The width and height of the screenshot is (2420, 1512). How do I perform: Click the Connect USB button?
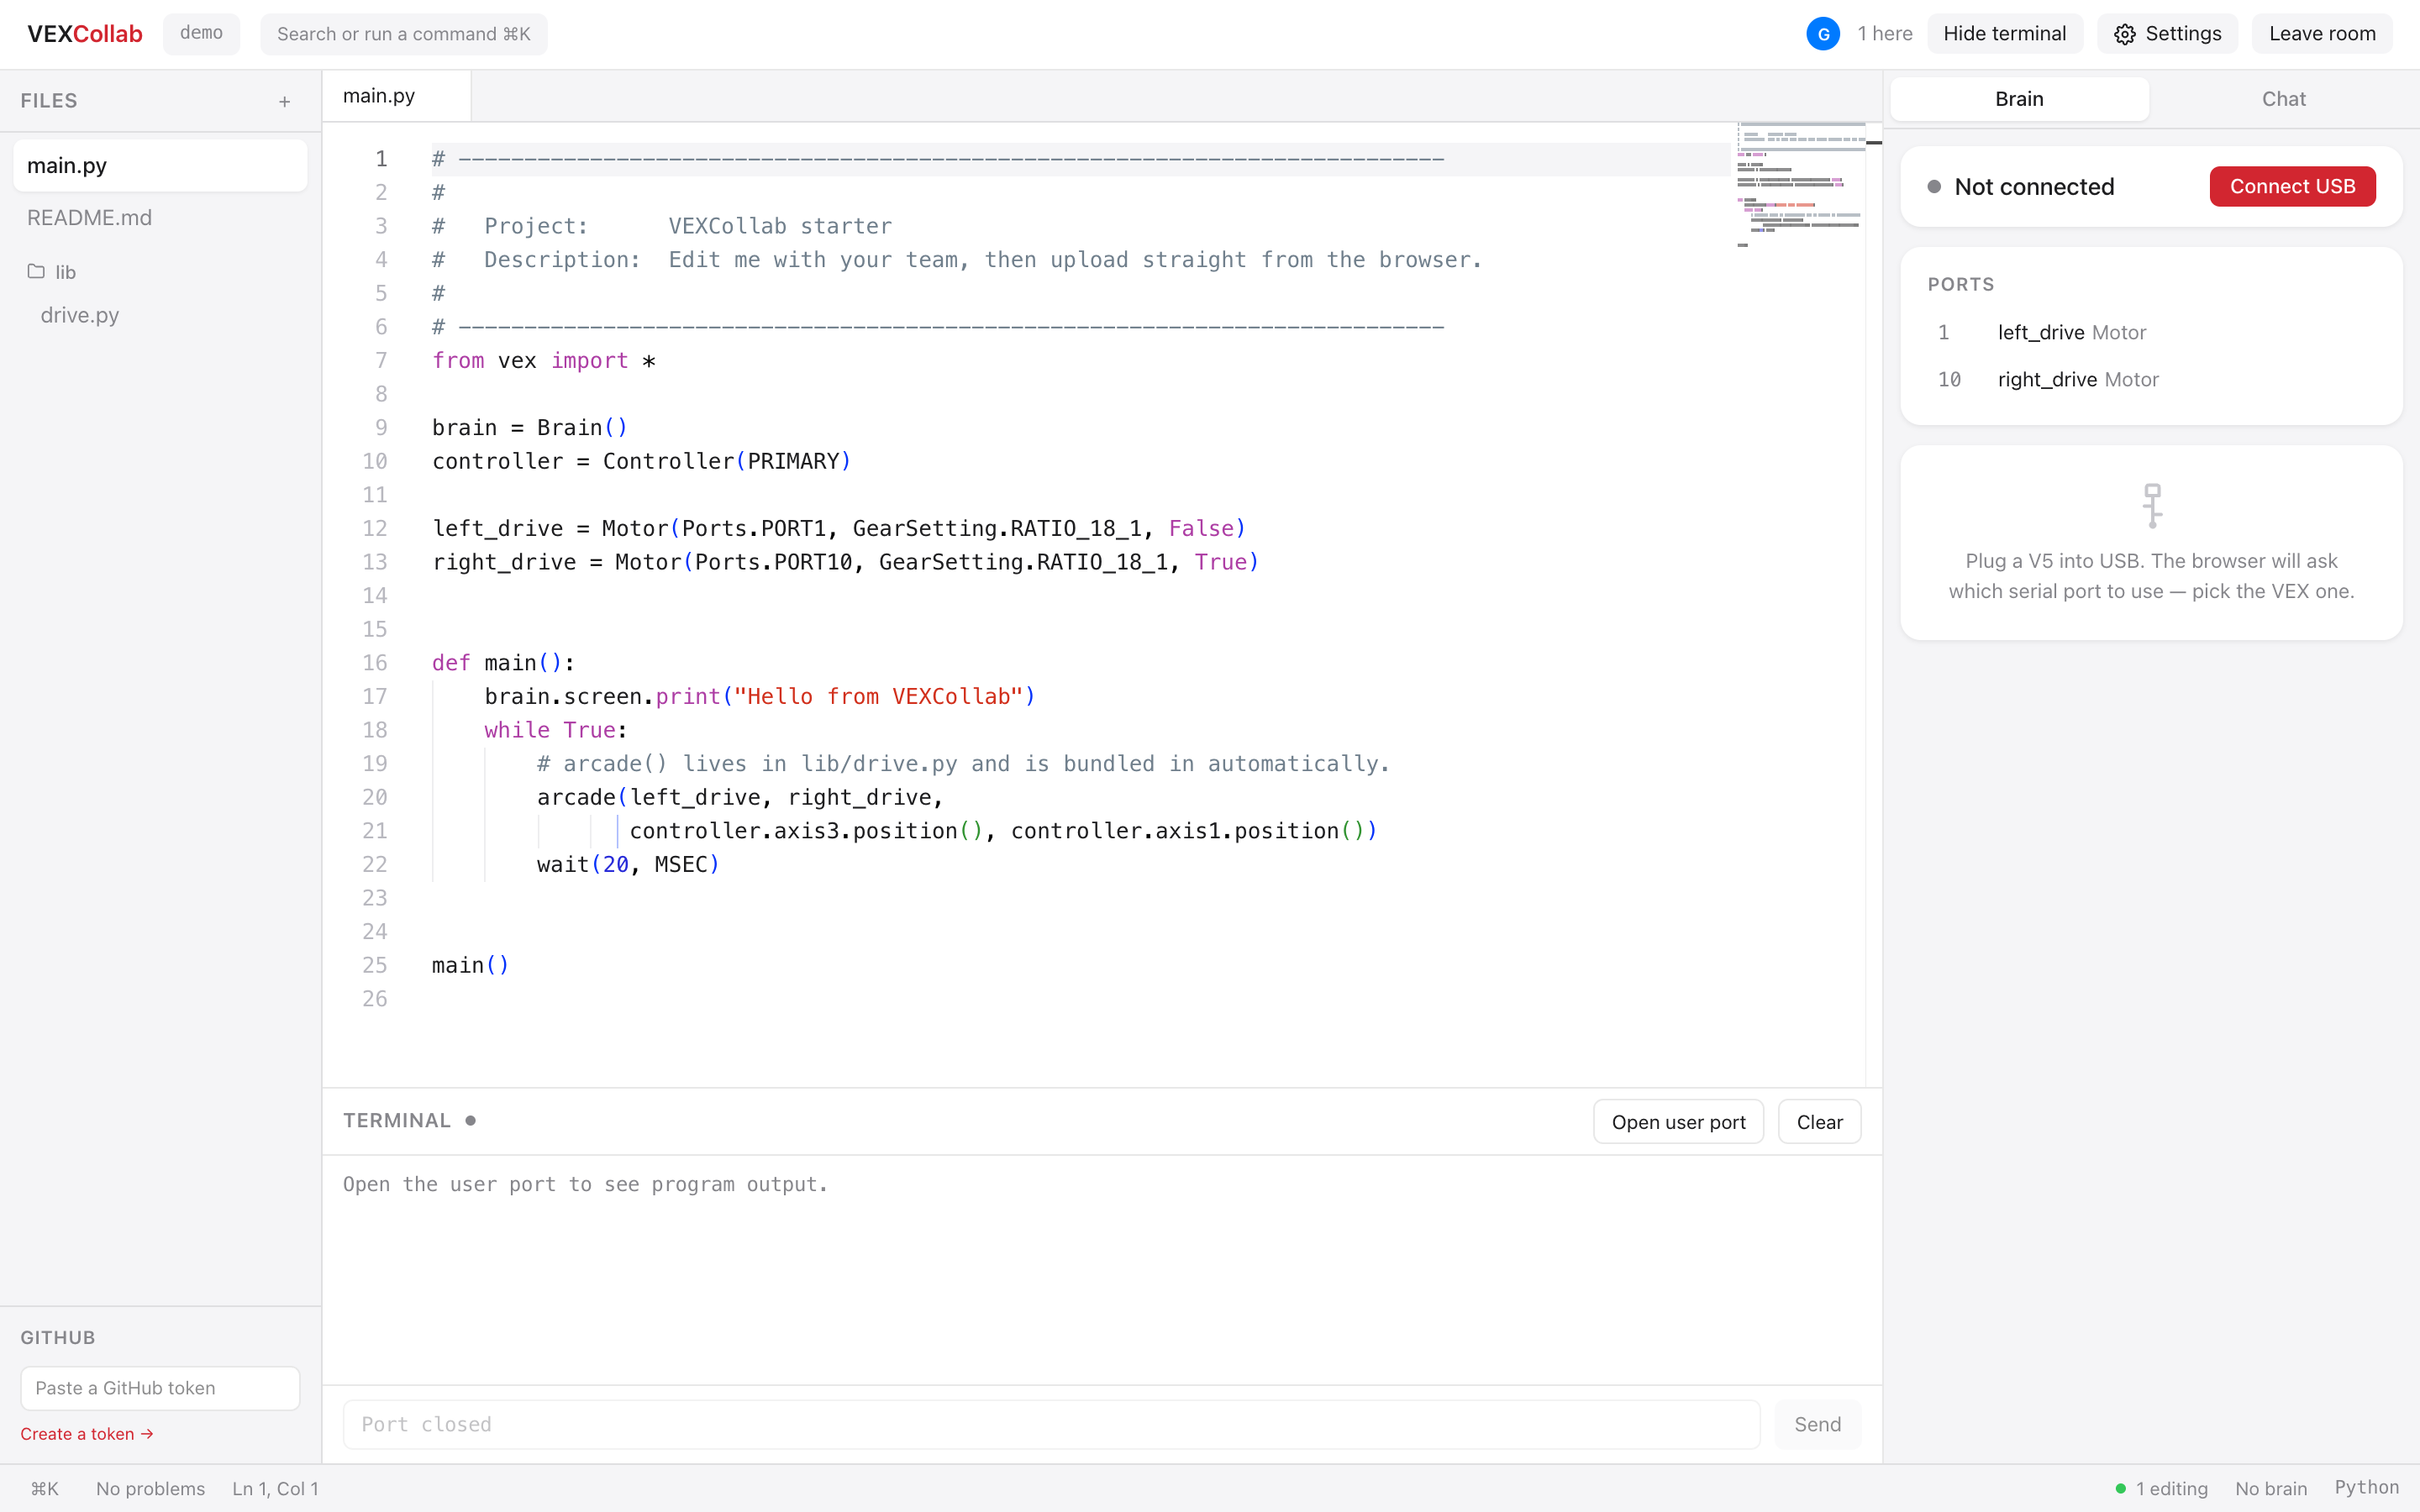click(2292, 186)
